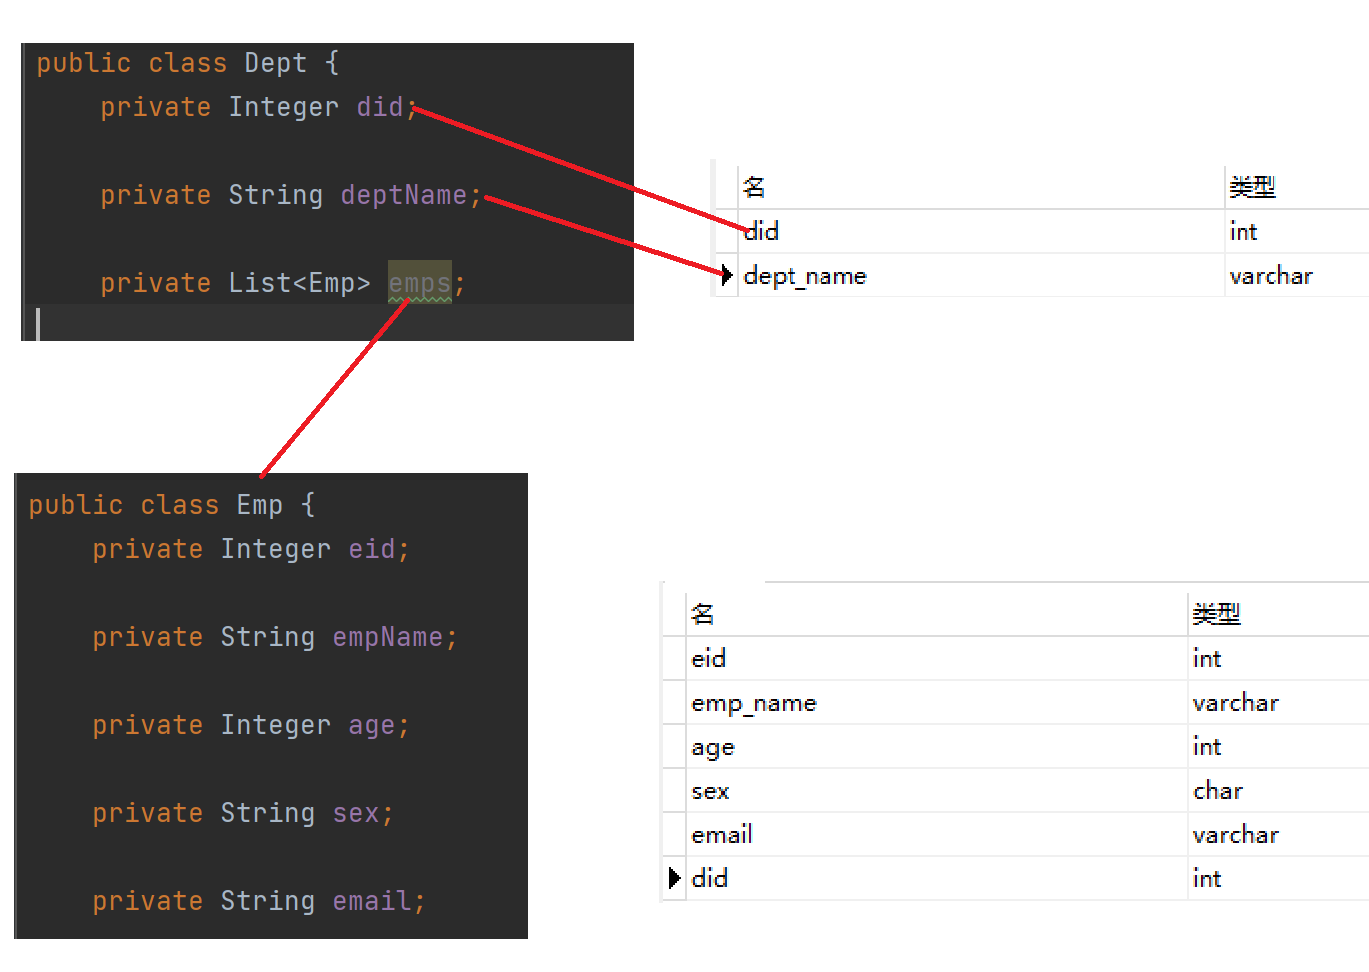
Task: Select the 'age' cell in lower table
Action: [713, 747]
